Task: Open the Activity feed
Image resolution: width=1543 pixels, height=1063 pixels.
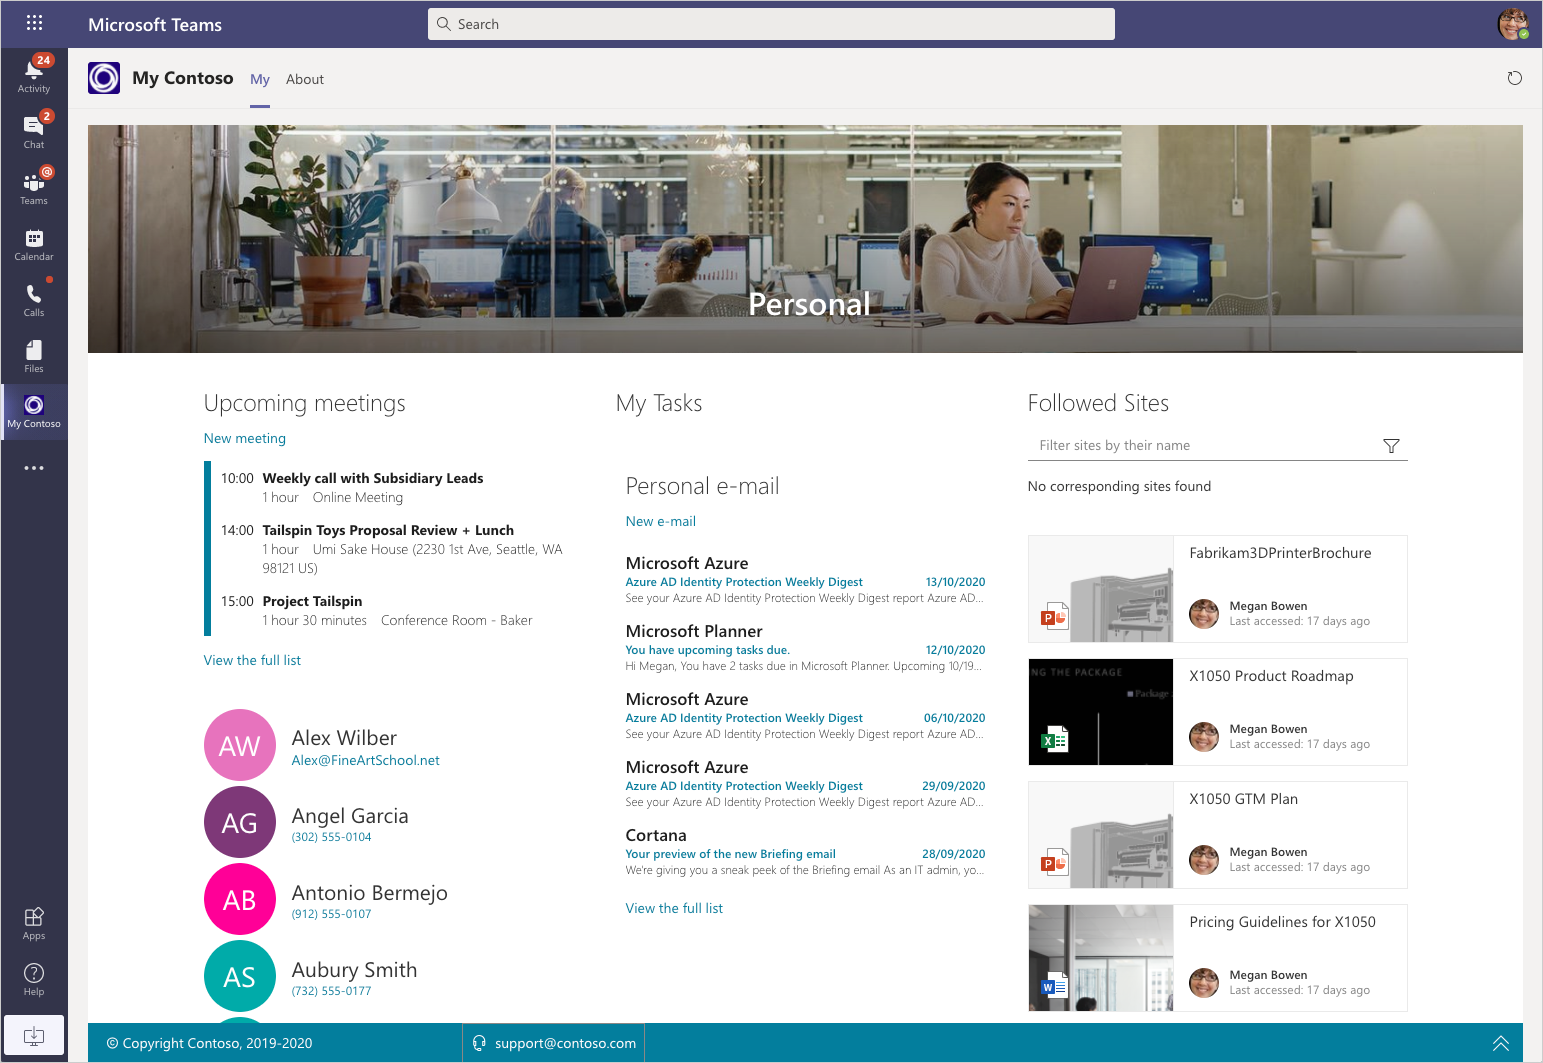Action: [33, 72]
